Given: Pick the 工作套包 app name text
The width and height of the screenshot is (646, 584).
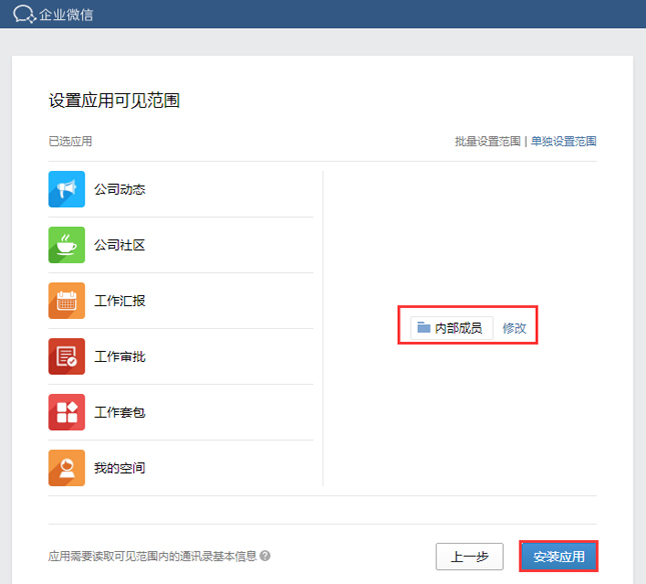Looking at the screenshot, I should coord(119,412).
